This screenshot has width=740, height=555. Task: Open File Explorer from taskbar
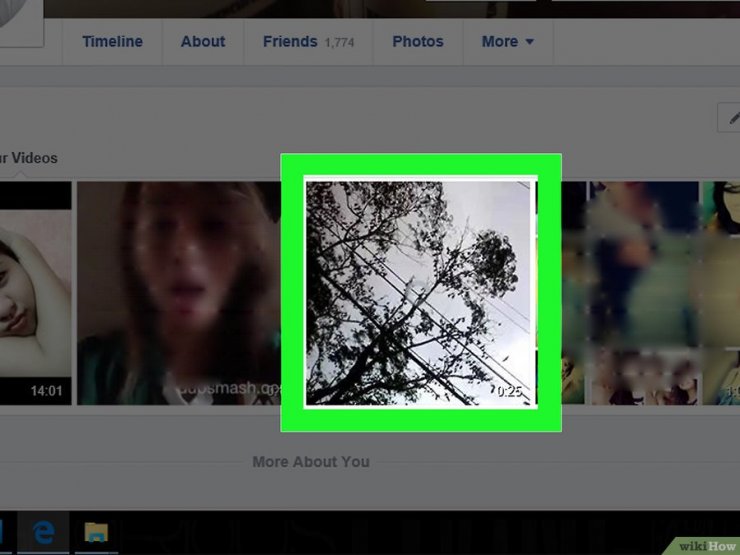(x=96, y=532)
